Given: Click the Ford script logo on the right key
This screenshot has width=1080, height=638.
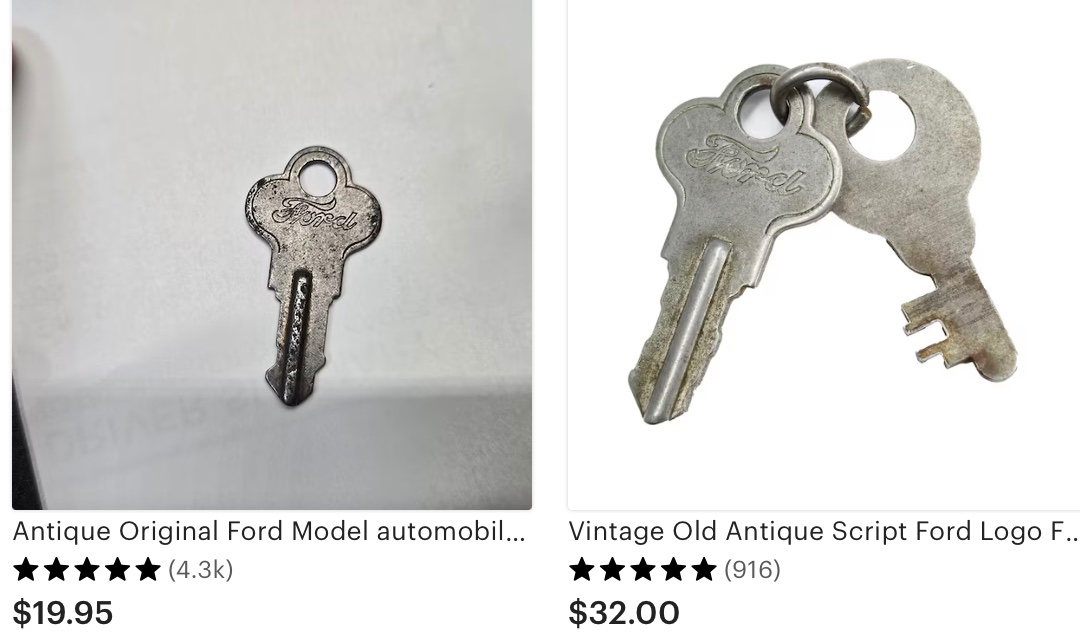Looking at the screenshot, I should click(742, 165).
